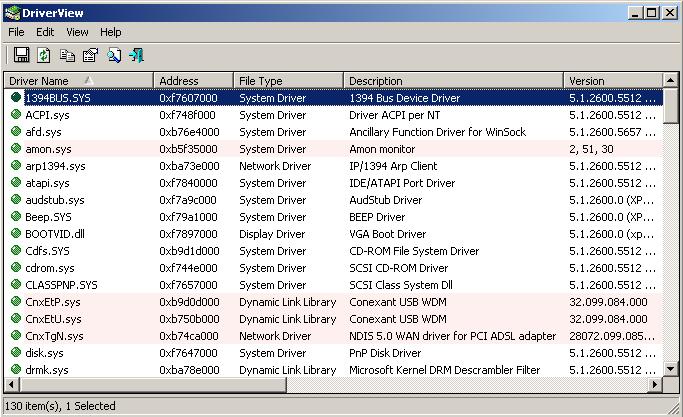Click the green icon beside disk.sys
The image size is (683, 417).
coord(16,353)
